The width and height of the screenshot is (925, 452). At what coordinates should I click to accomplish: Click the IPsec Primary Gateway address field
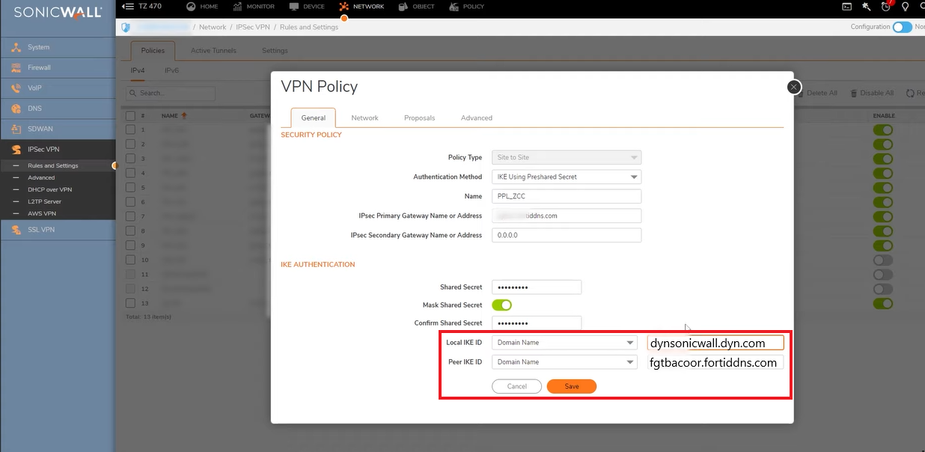(x=566, y=216)
